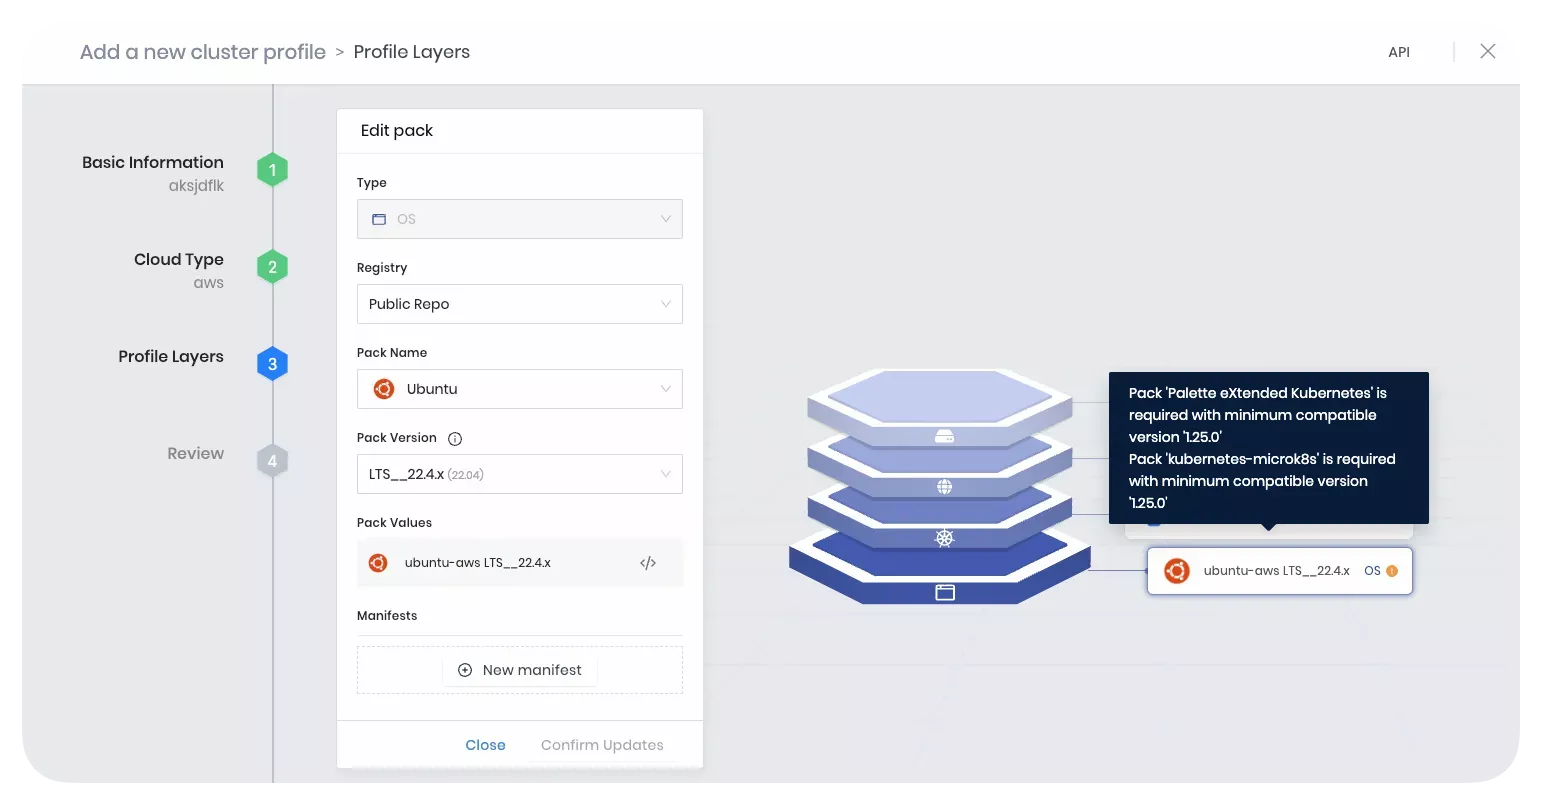Click the Pack Version info icon
1542x805 pixels.
pyautogui.click(x=455, y=437)
